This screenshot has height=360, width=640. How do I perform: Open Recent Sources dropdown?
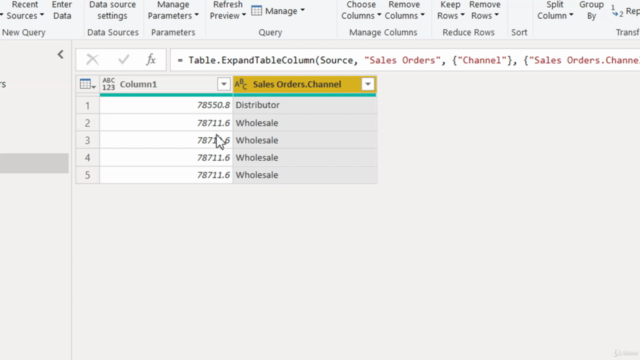coord(24,11)
